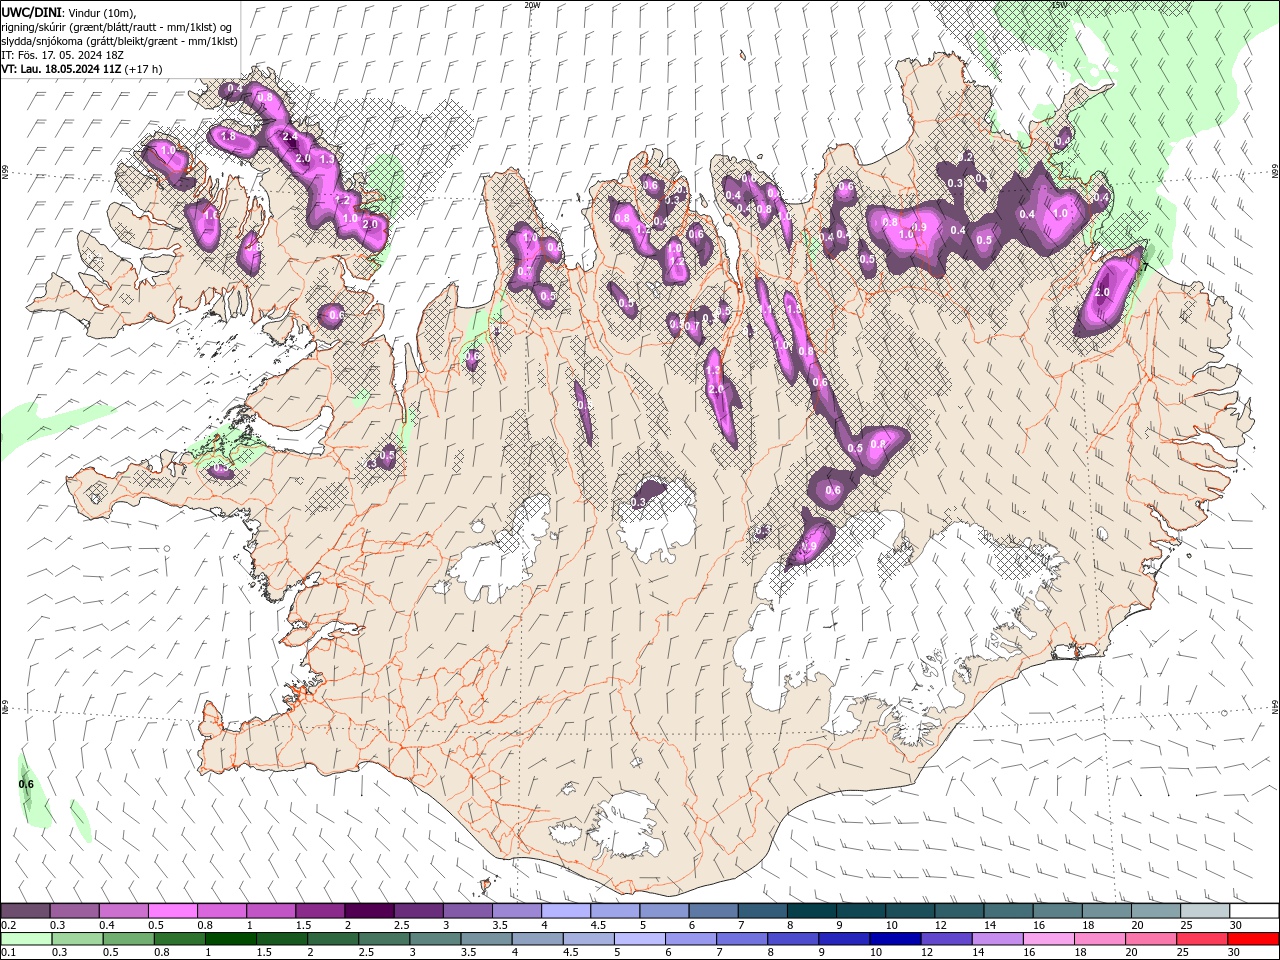
Task: Select the valid time 'VT: Lau. 18.05.2024 11Z'
Action: coord(62,69)
